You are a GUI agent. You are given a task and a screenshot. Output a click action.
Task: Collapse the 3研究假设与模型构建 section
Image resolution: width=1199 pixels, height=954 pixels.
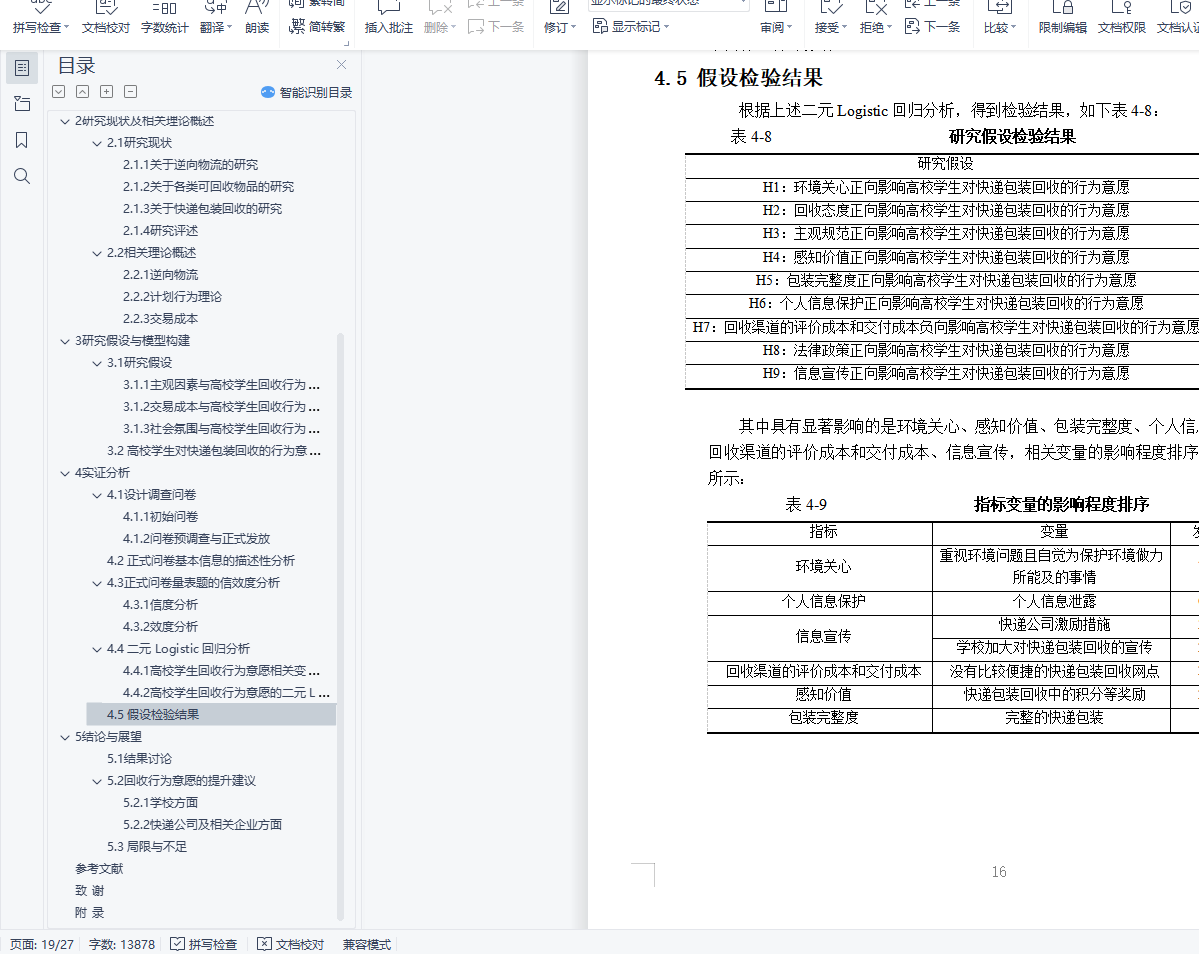point(65,342)
